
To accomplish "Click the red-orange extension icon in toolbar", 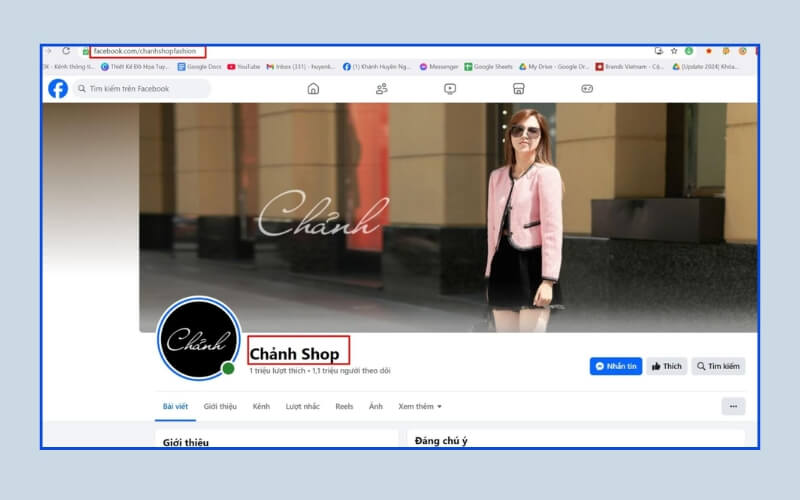I will (x=708, y=51).
